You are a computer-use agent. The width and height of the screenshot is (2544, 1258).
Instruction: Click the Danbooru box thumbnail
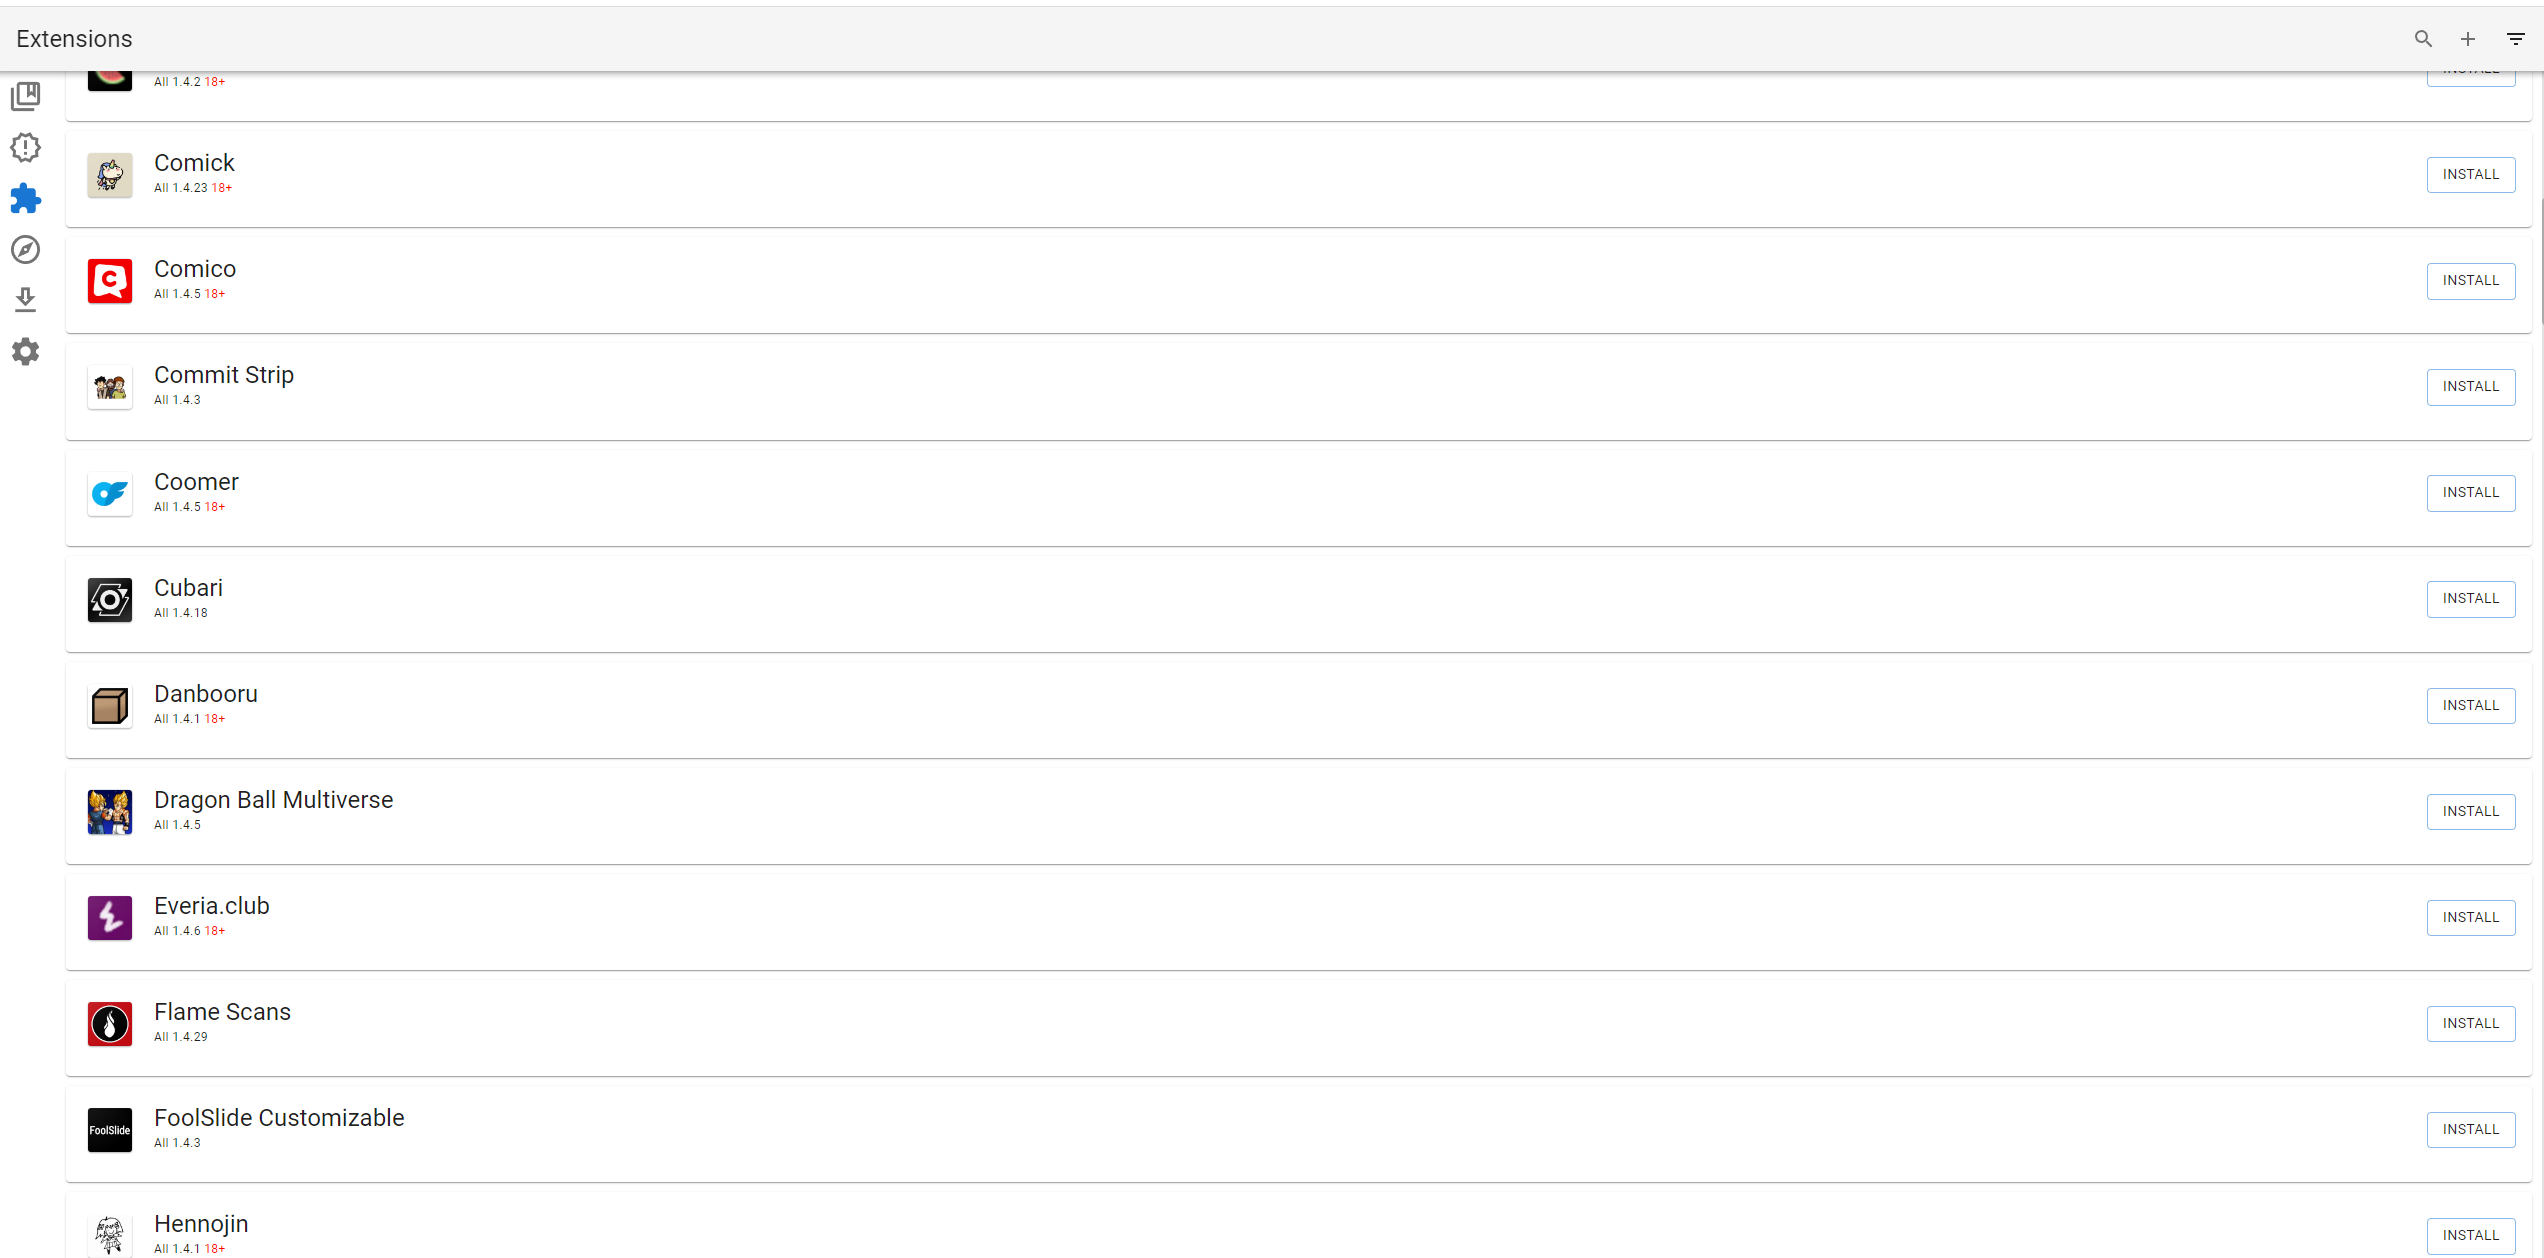[110, 706]
